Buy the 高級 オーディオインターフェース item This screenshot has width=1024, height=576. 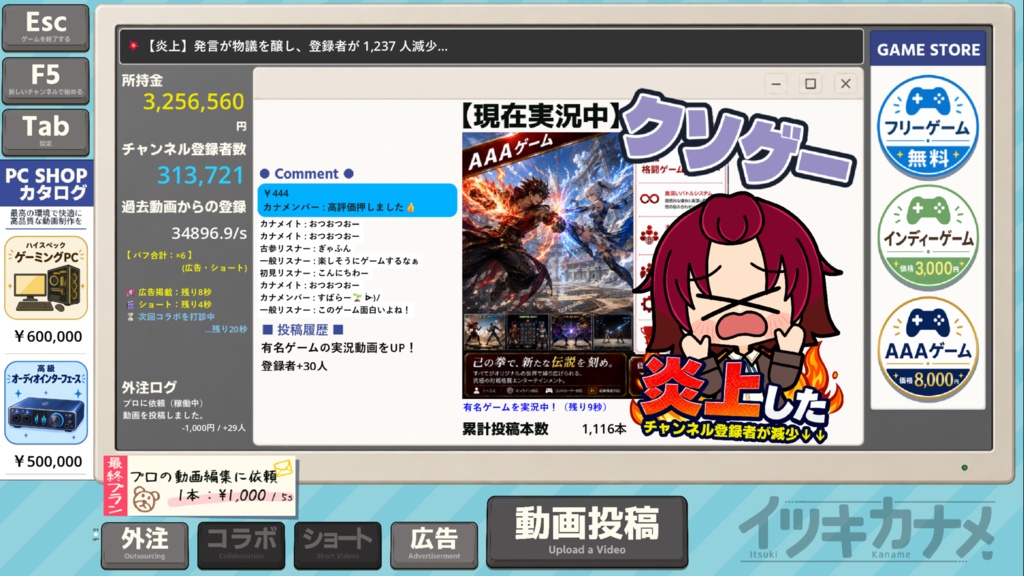point(46,402)
